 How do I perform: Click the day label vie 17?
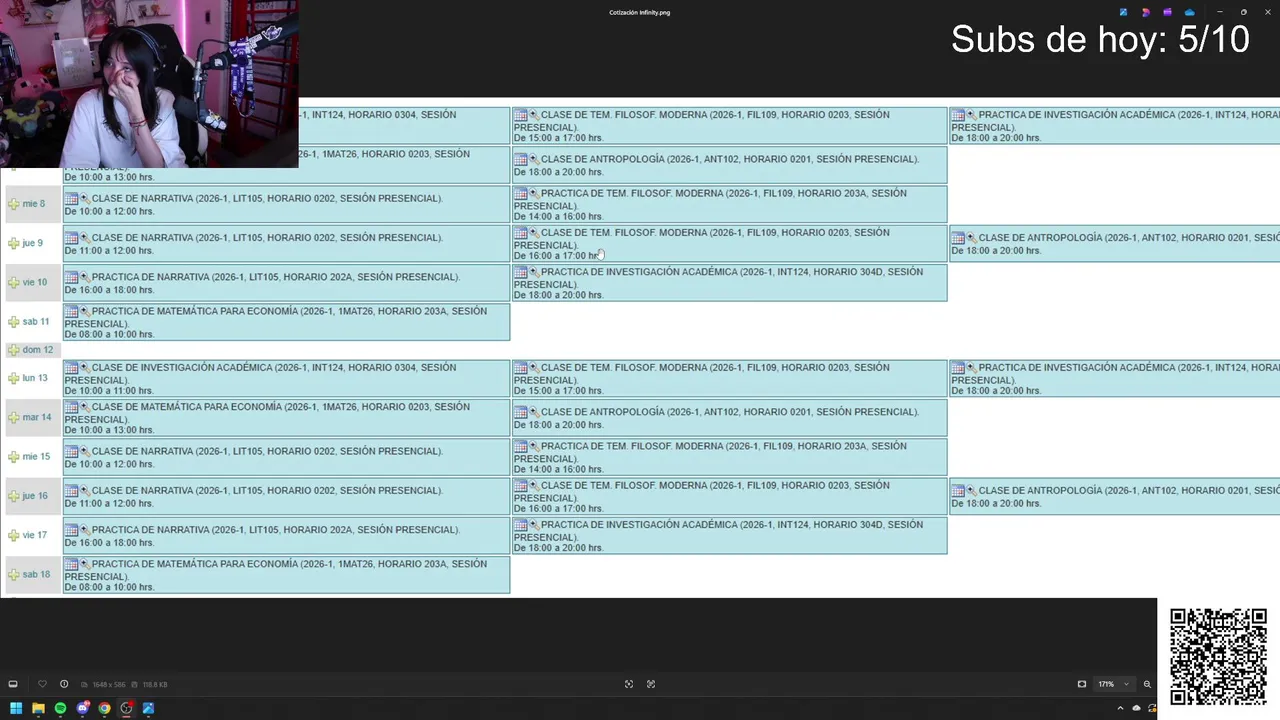(35, 535)
